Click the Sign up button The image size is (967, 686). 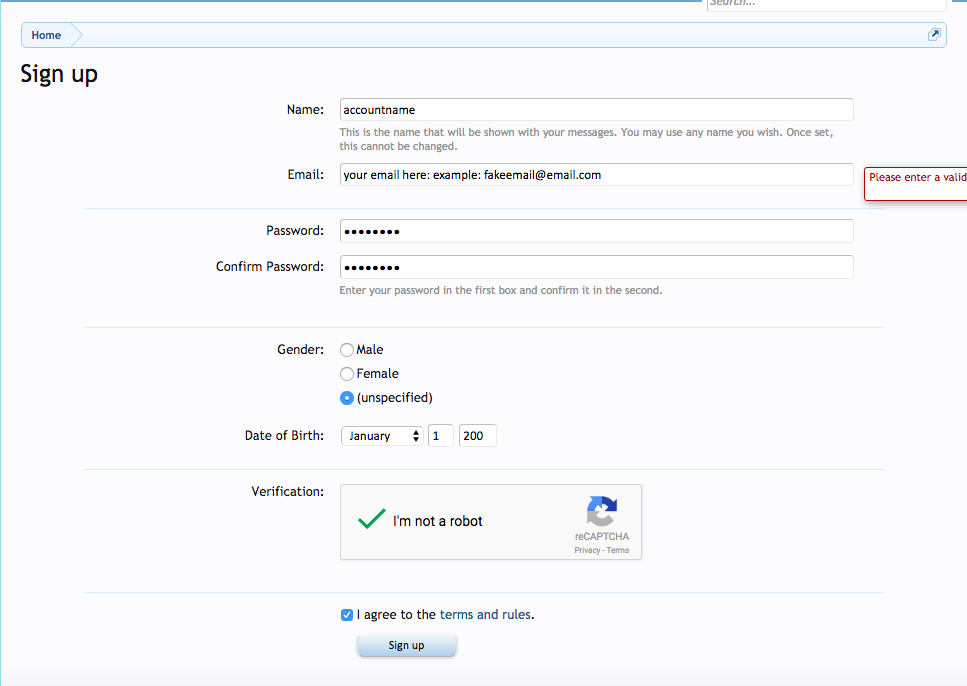(x=406, y=645)
